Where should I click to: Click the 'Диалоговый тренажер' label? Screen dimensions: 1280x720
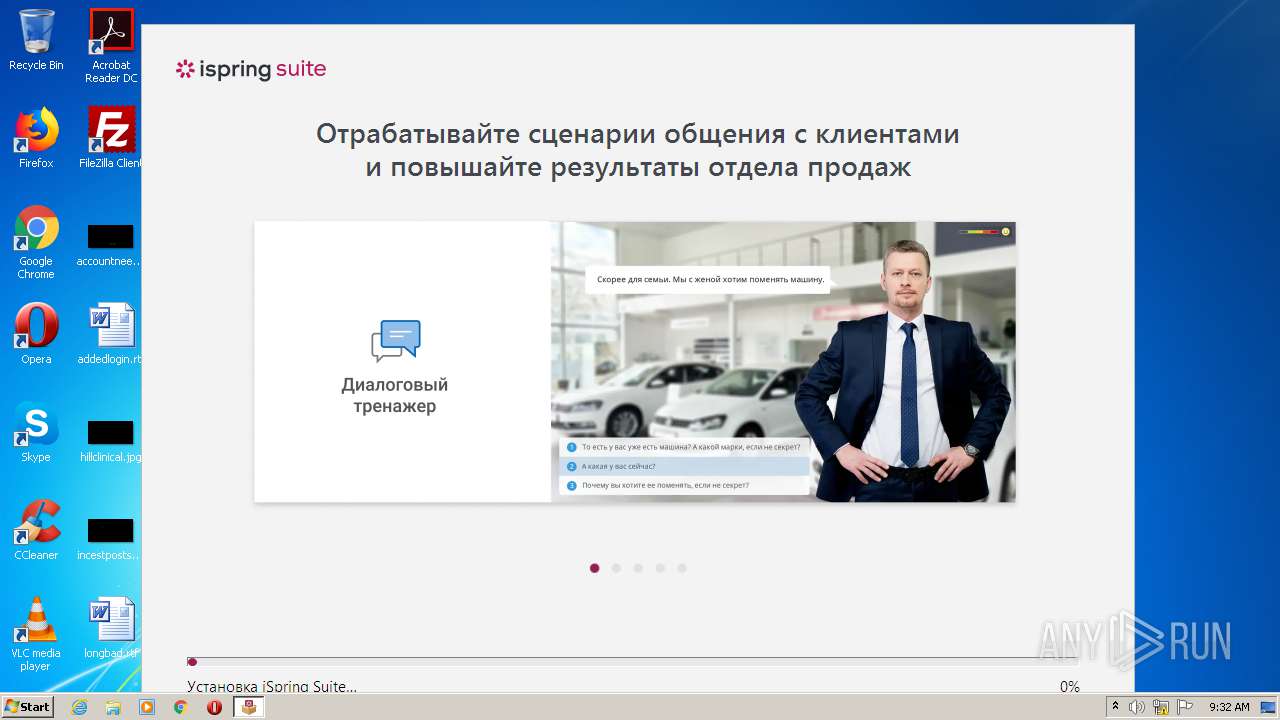pos(395,396)
